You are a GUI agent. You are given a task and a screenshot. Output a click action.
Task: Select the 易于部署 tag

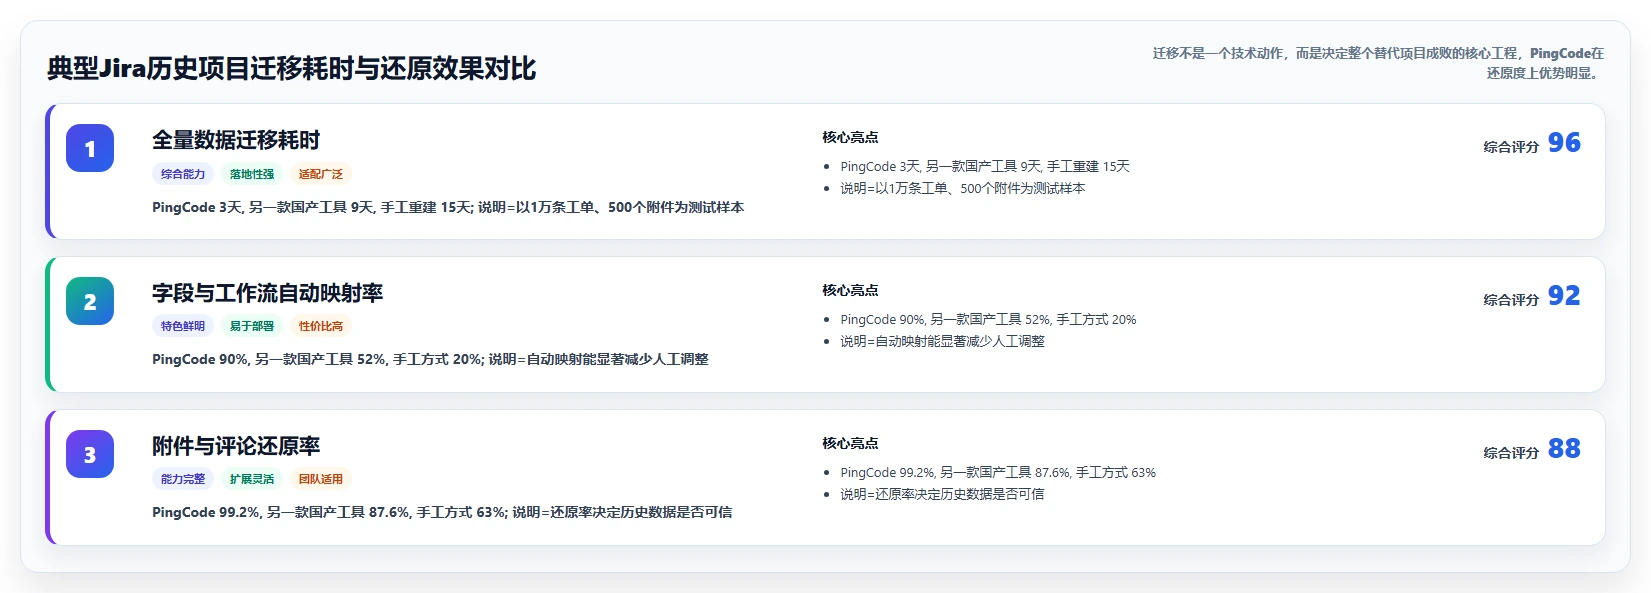coord(252,326)
